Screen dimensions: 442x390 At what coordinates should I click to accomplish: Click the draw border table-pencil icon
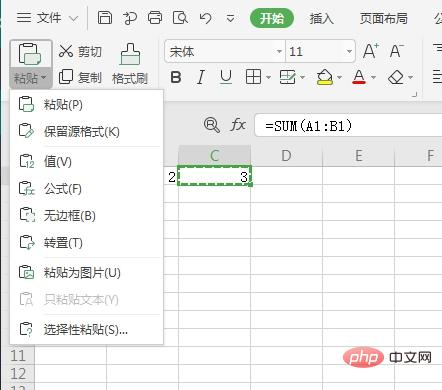(287, 77)
